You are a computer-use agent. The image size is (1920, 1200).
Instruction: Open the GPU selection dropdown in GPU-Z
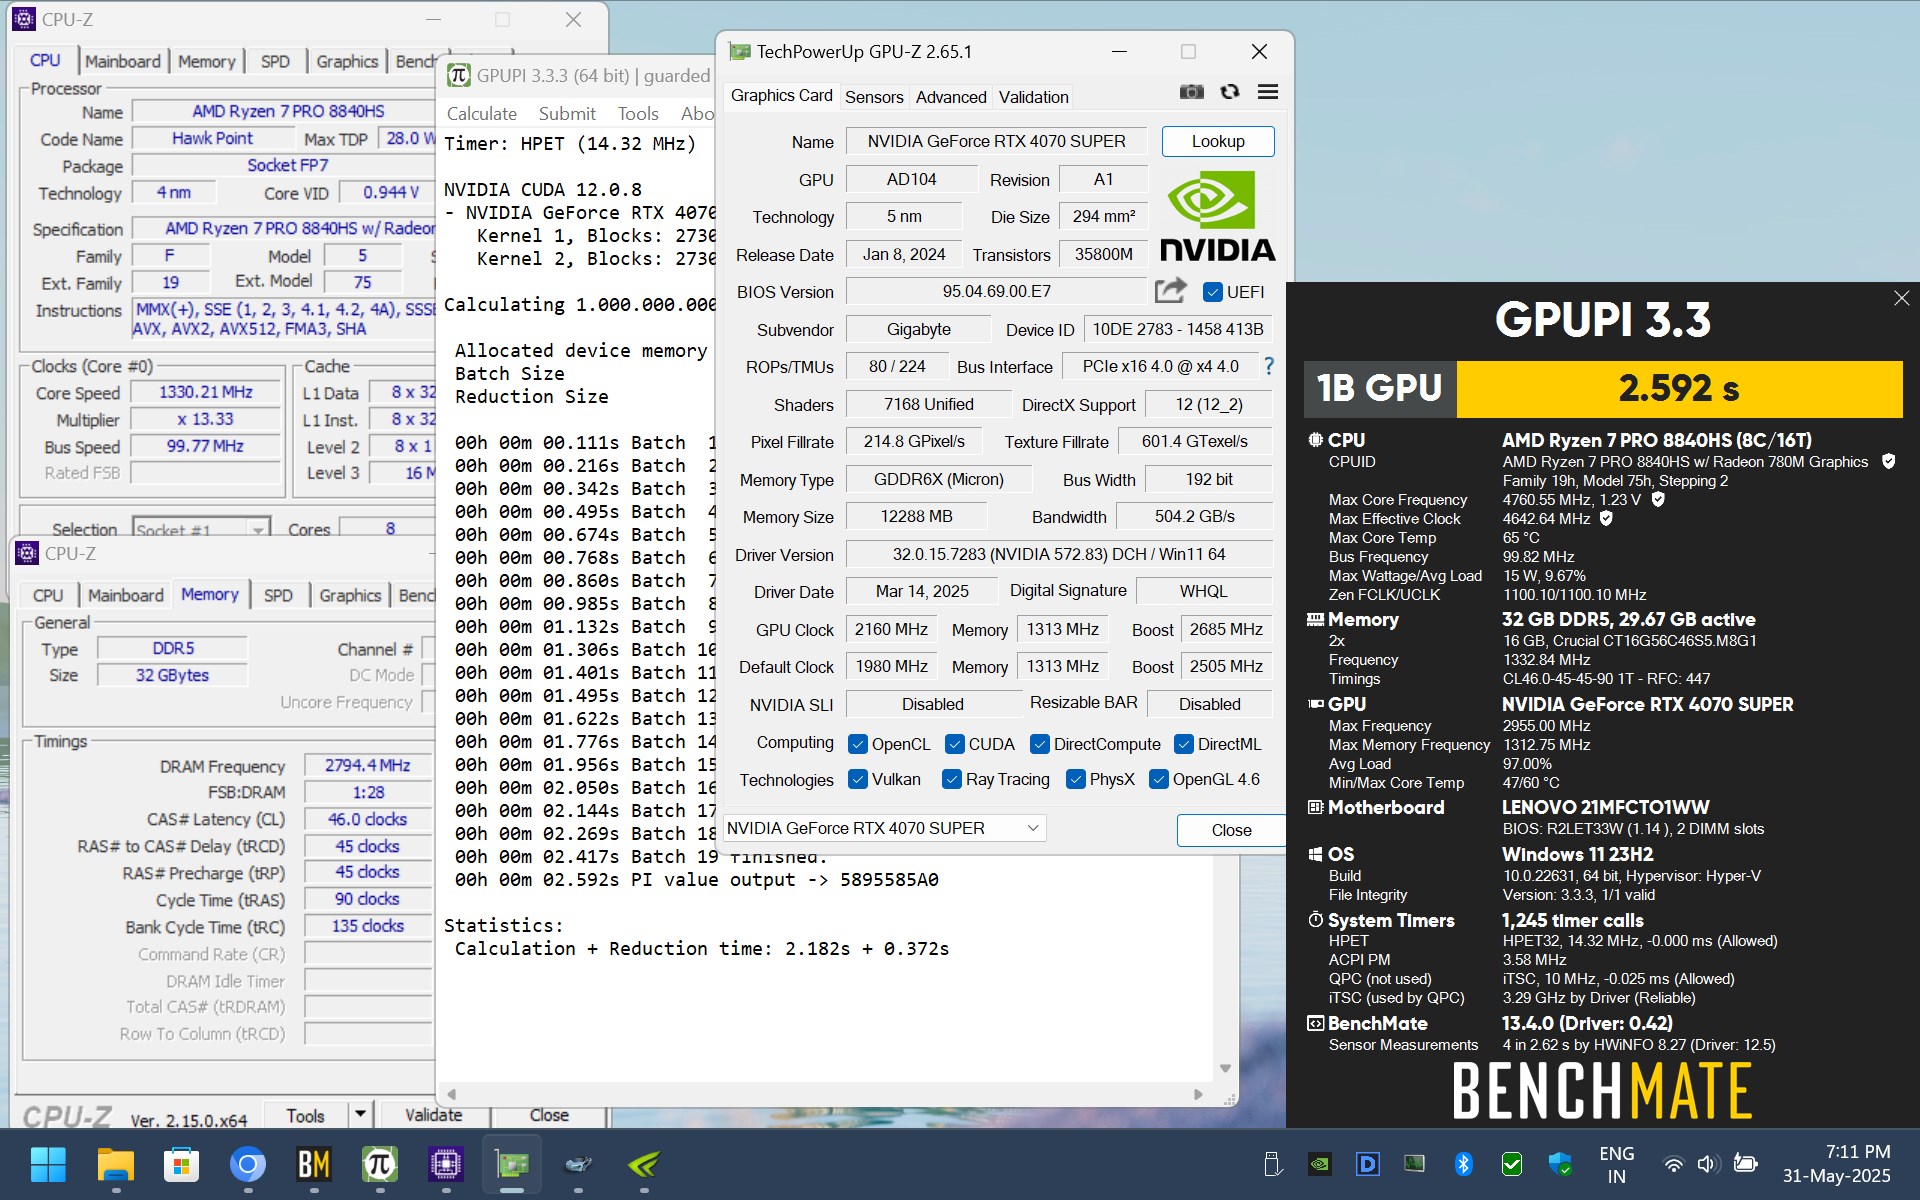coord(885,828)
